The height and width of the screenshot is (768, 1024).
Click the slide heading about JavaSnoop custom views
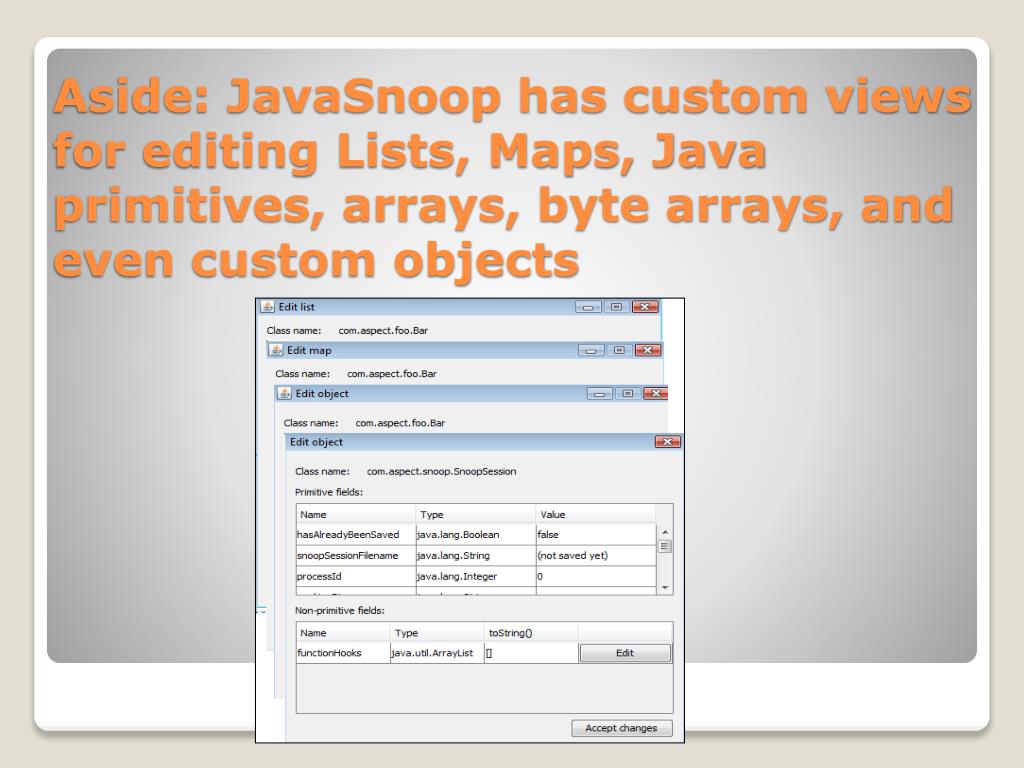click(x=512, y=178)
